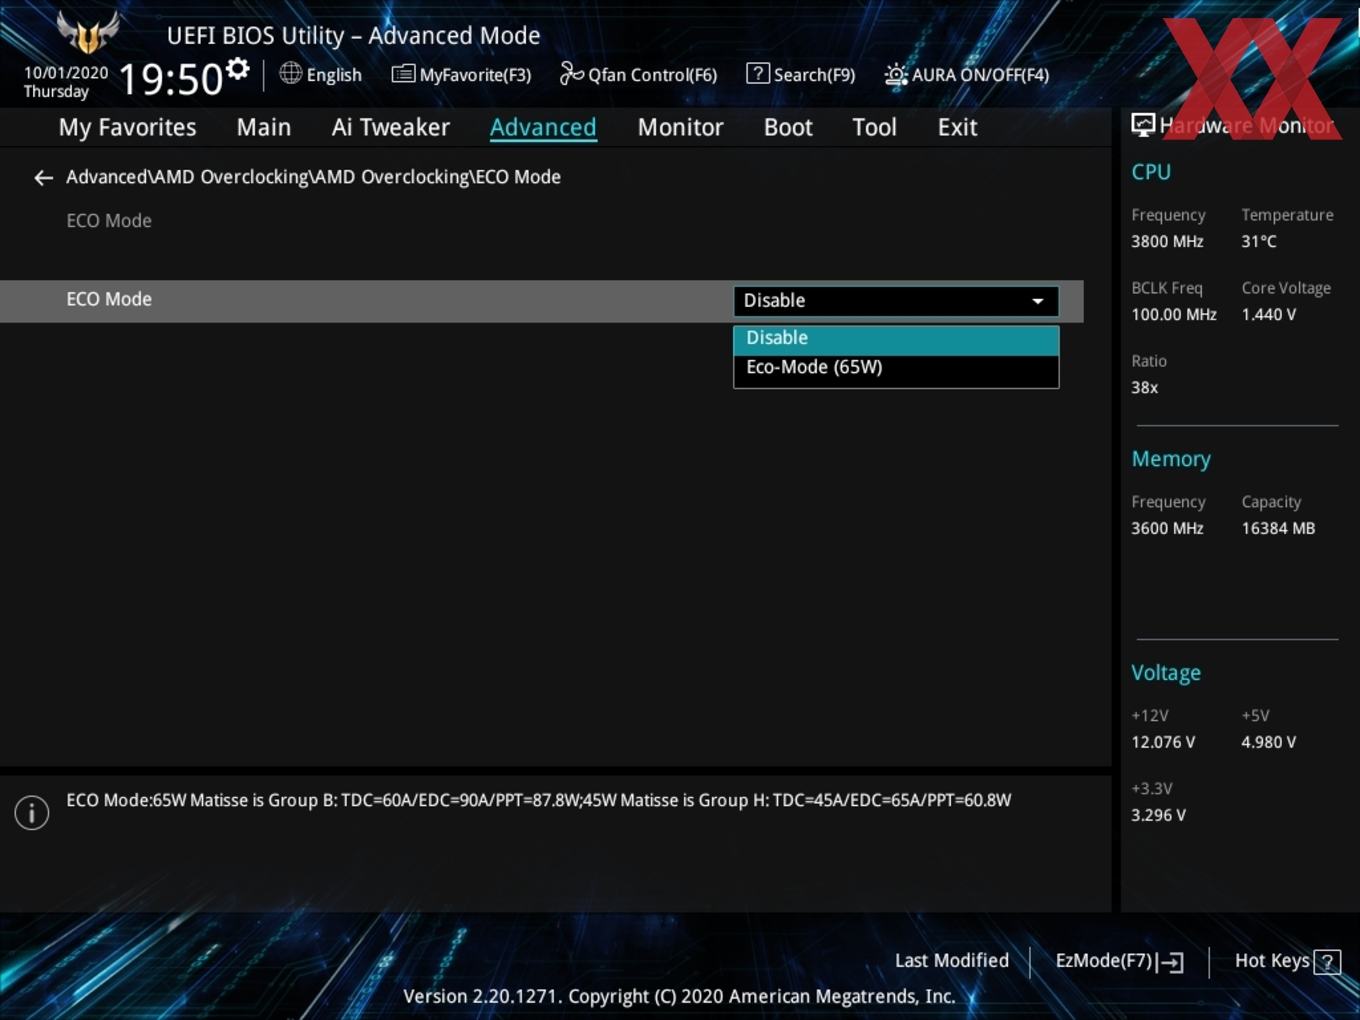Switch to Main tab
Screen dimensions: 1360x1020
pyautogui.click(x=264, y=127)
